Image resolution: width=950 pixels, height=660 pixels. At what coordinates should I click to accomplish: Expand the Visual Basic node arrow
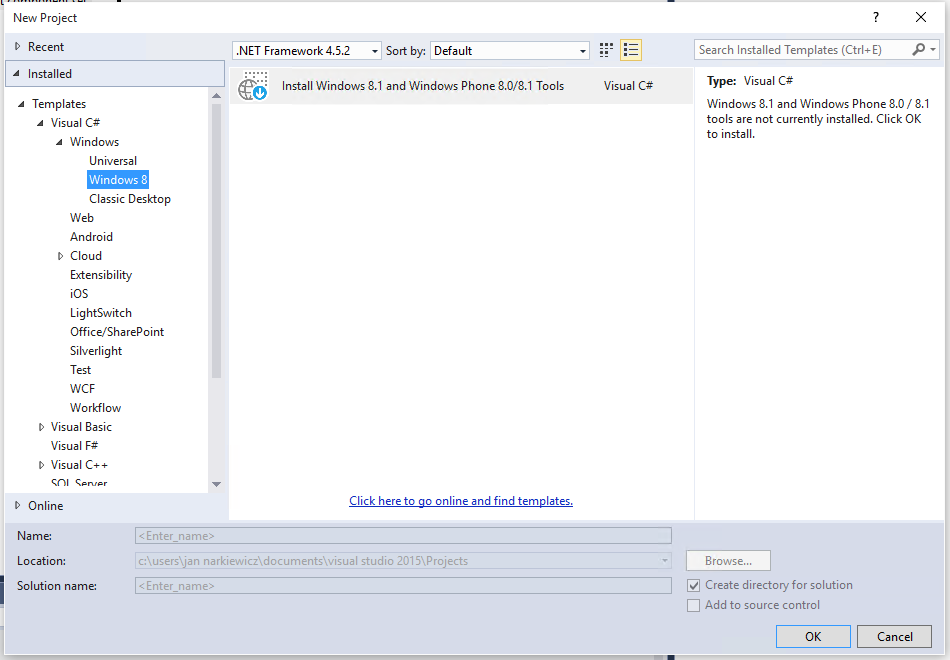coord(41,427)
